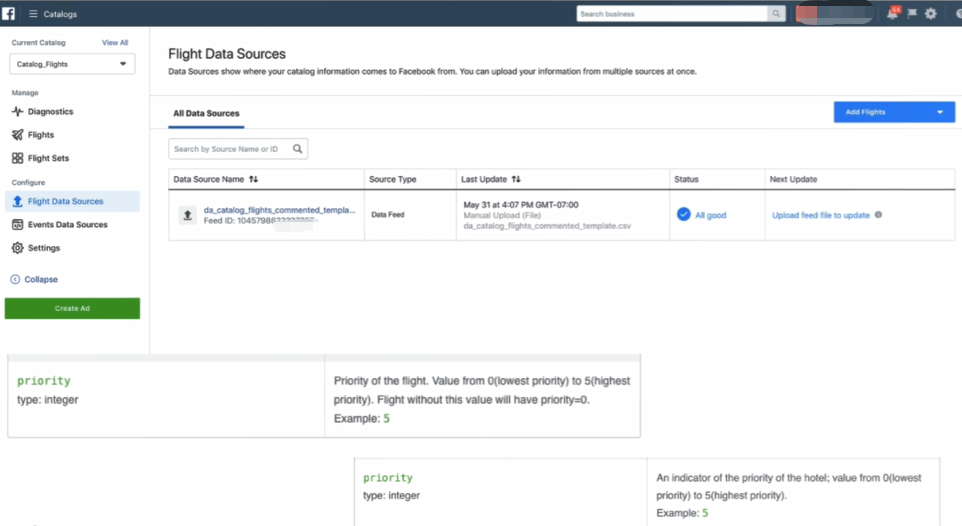Select the All Data Sources tab
The width and height of the screenshot is (962, 526).
click(x=206, y=114)
